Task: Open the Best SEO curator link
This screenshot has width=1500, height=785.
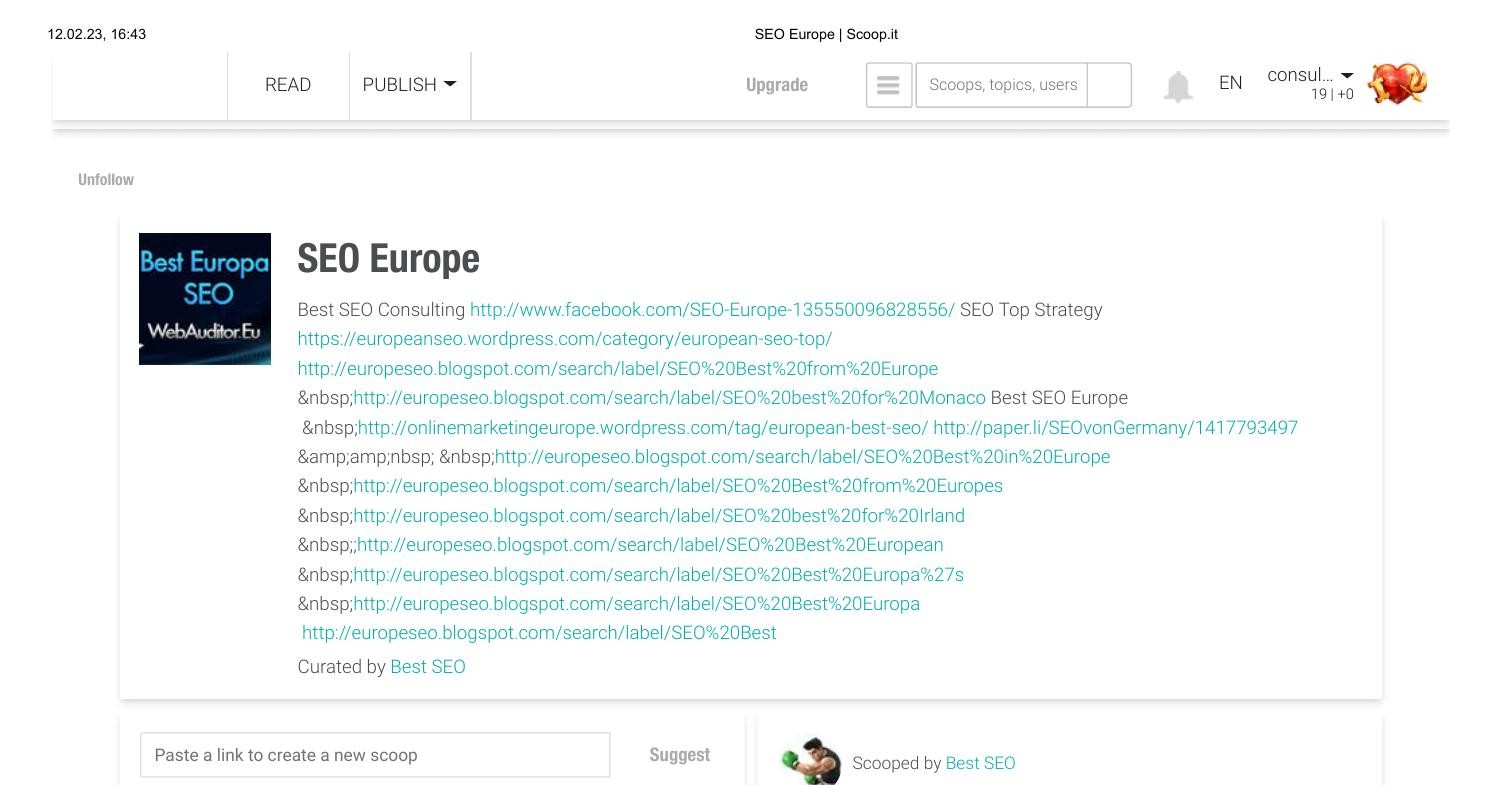Action: [x=428, y=666]
